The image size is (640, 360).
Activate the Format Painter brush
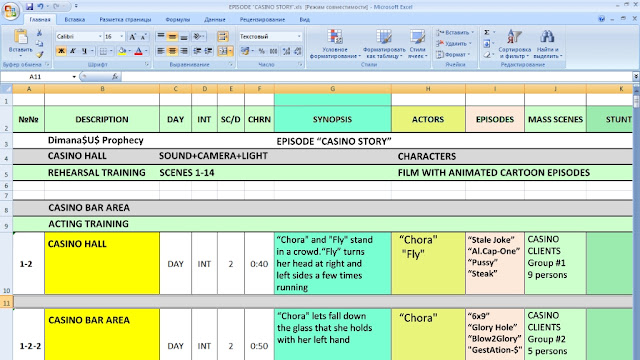pos(39,54)
